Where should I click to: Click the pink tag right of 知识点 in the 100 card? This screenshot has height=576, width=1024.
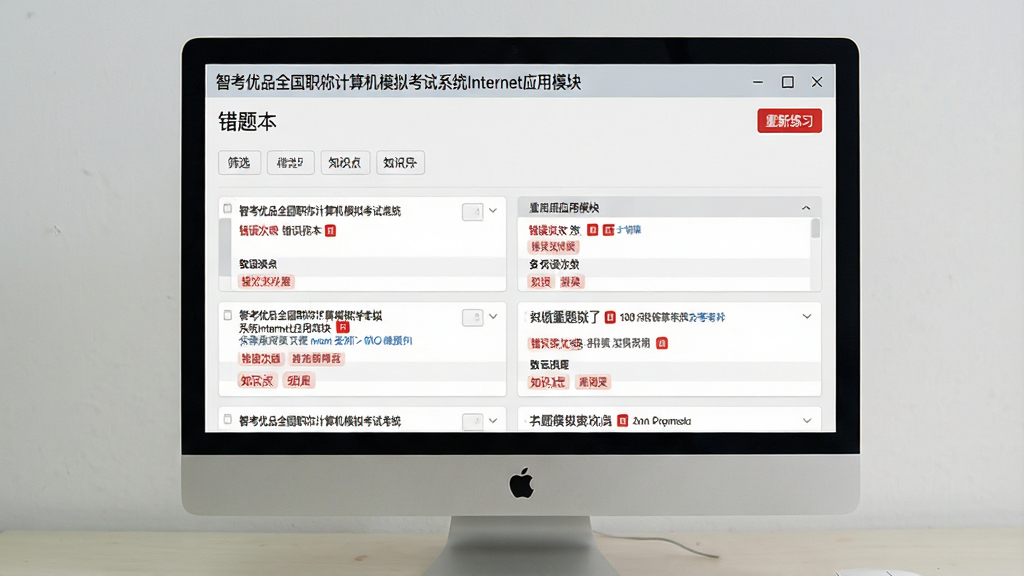click(592, 382)
